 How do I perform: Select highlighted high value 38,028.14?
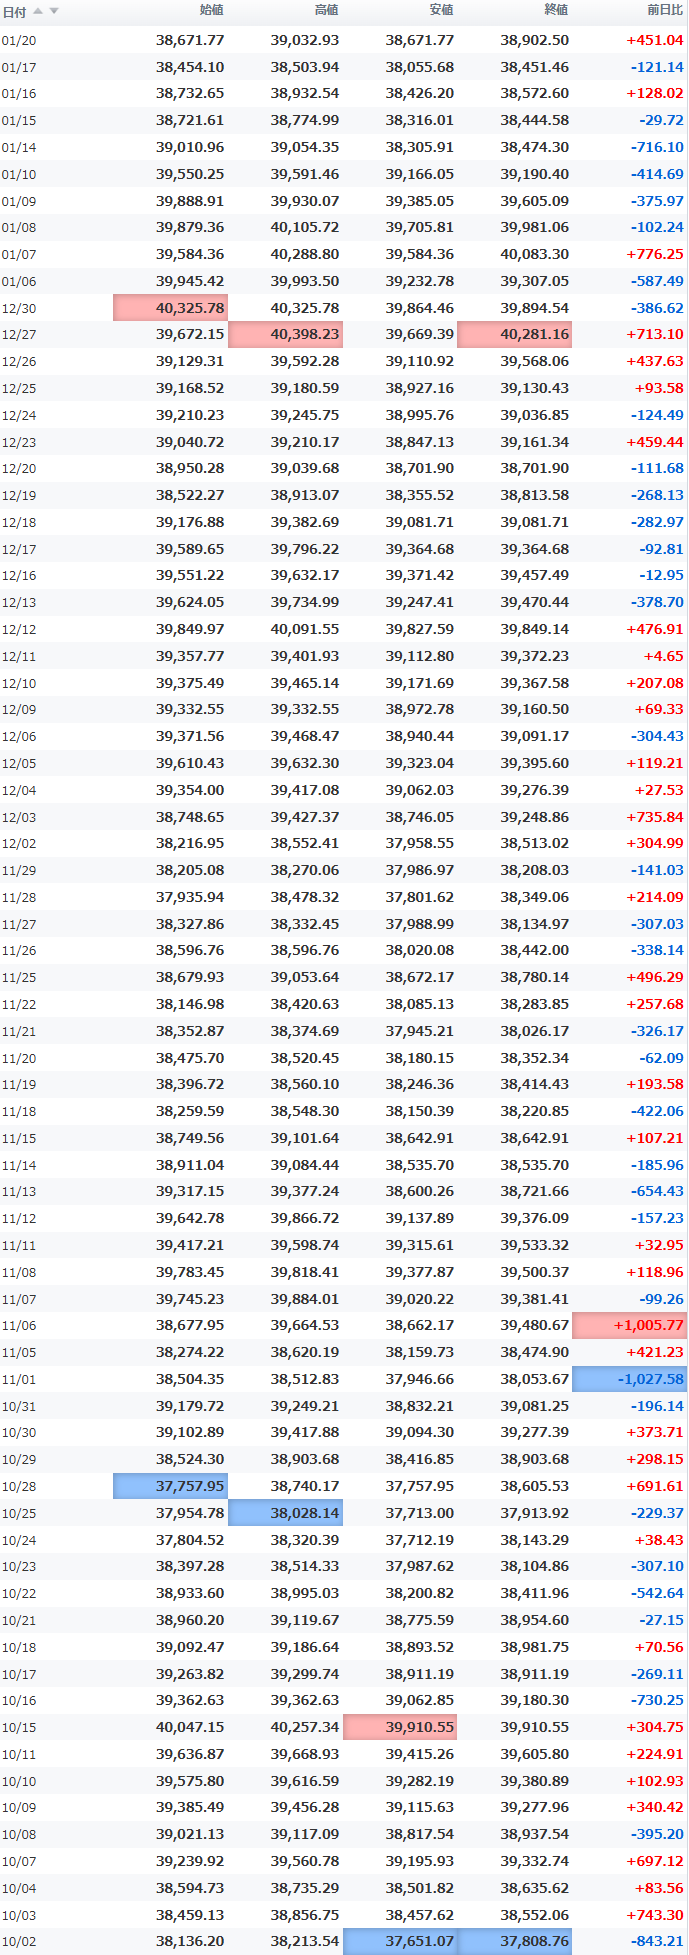(285, 1513)
